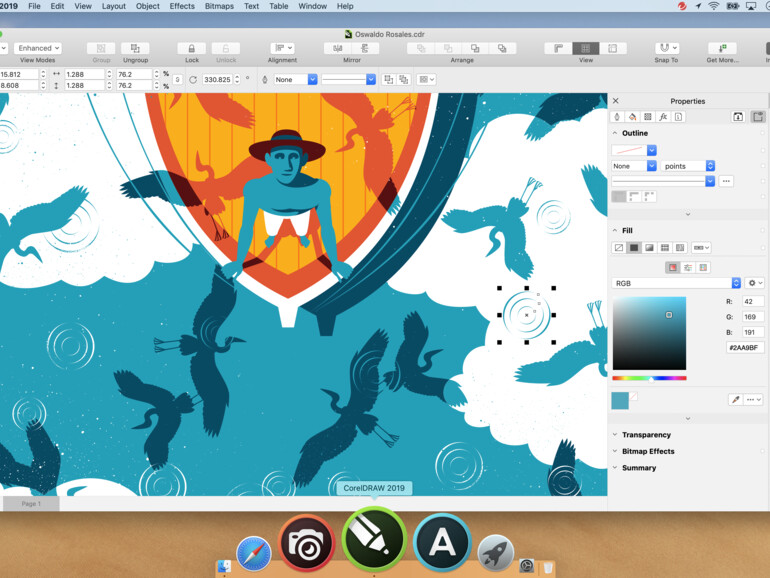Toggle the tabbed view mode icon in Properties
Image resolution: width=770 pixels, height=578 pixels.
tap(758, 117)
